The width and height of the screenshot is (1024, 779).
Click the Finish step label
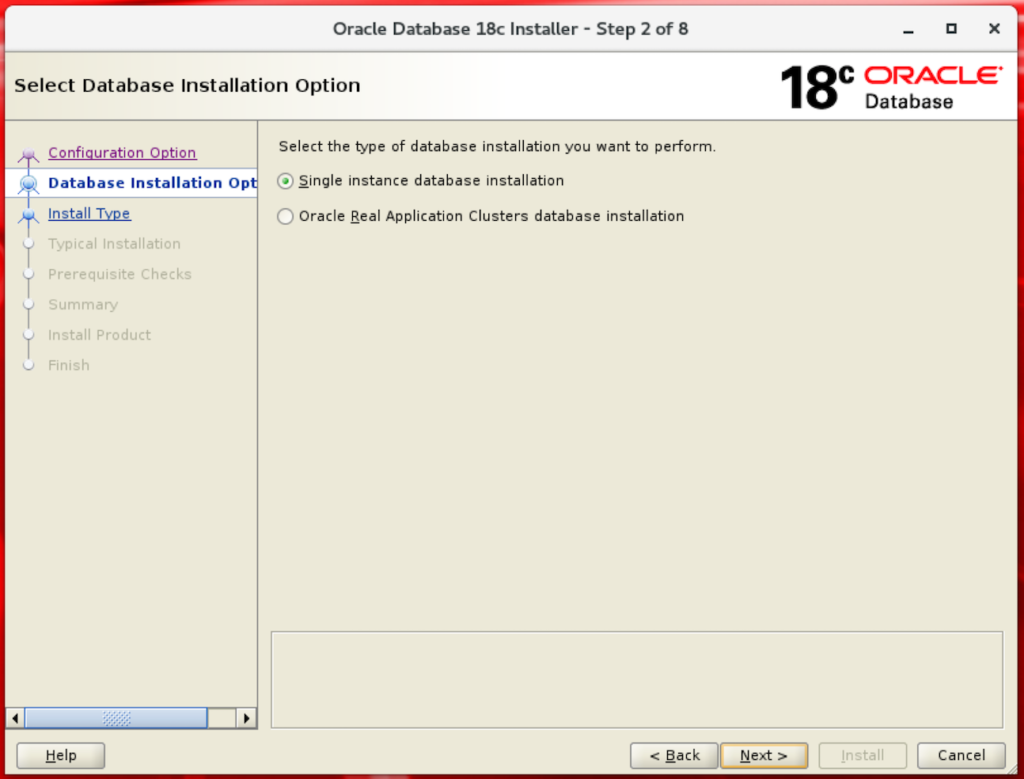click(x=69, y=365)
